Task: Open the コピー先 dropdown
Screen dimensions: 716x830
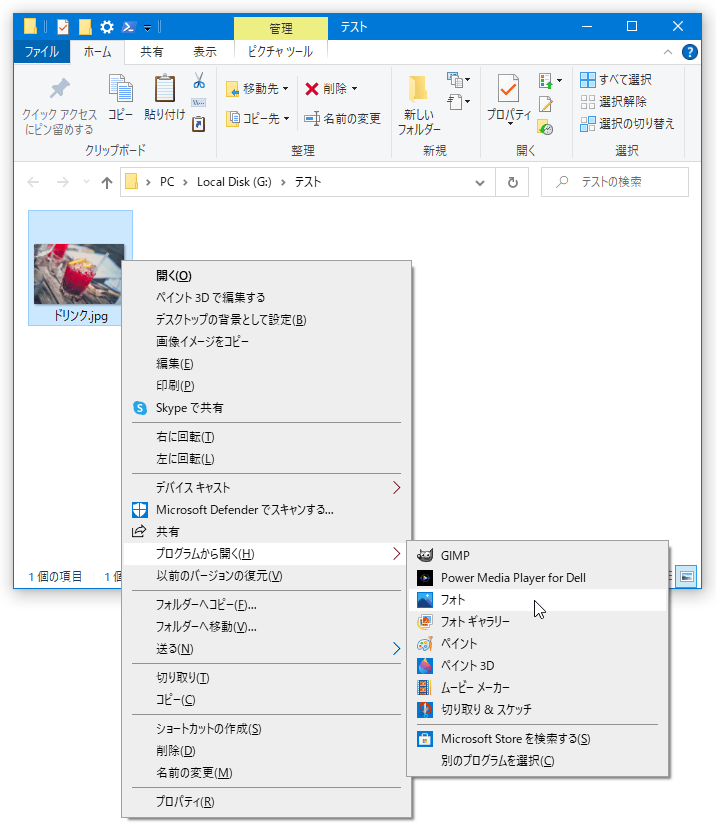Action: [x=258, y=119]
